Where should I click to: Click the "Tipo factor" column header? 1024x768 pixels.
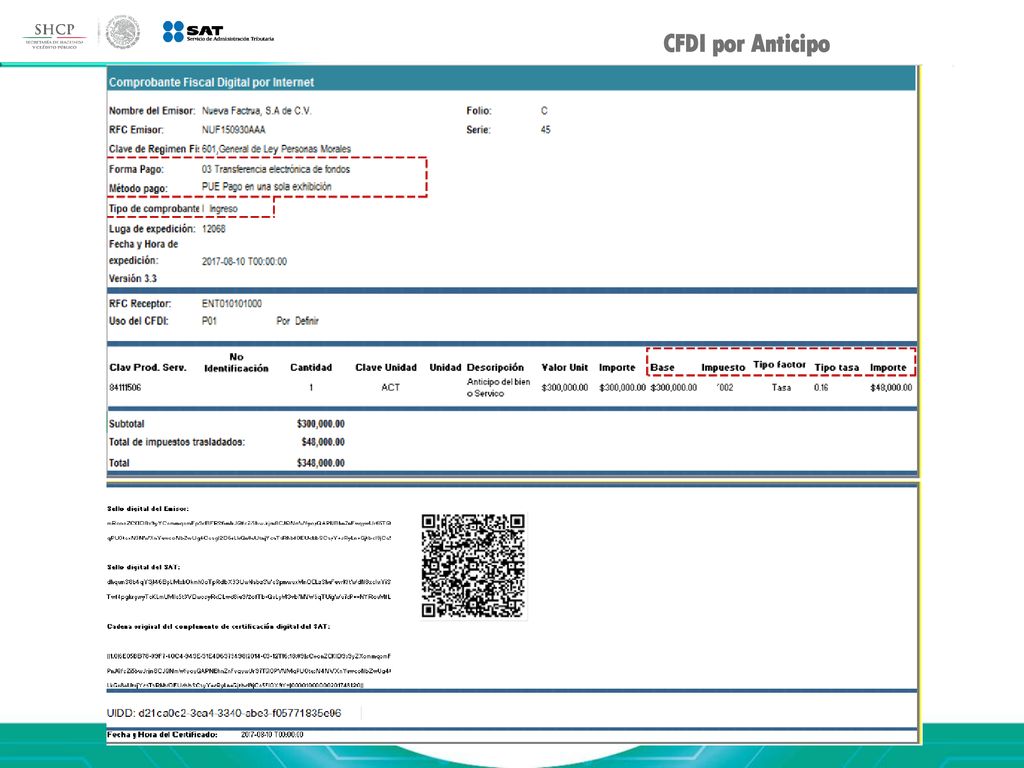tap(780, 364)
